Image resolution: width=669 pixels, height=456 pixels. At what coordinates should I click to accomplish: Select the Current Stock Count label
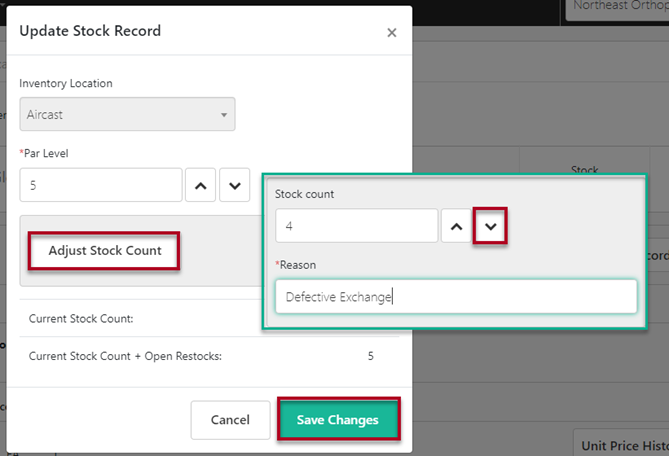pyautogui.click(x=81, y=319)
